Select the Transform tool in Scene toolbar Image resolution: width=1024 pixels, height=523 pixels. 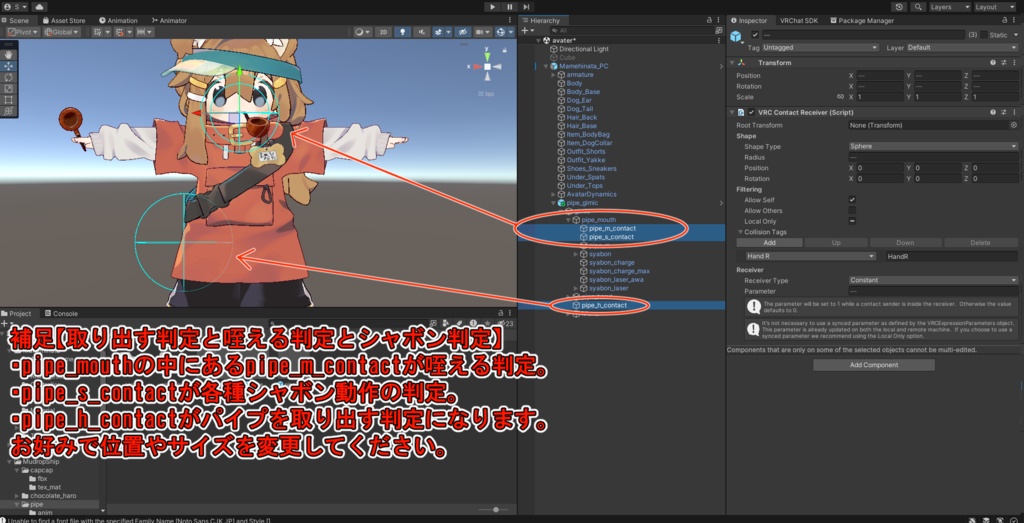(8, 111)
